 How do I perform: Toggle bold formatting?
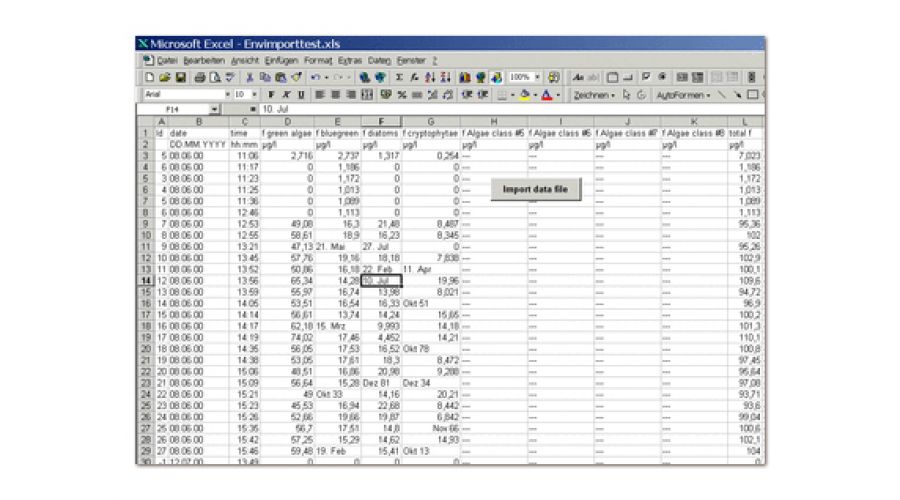271,95
